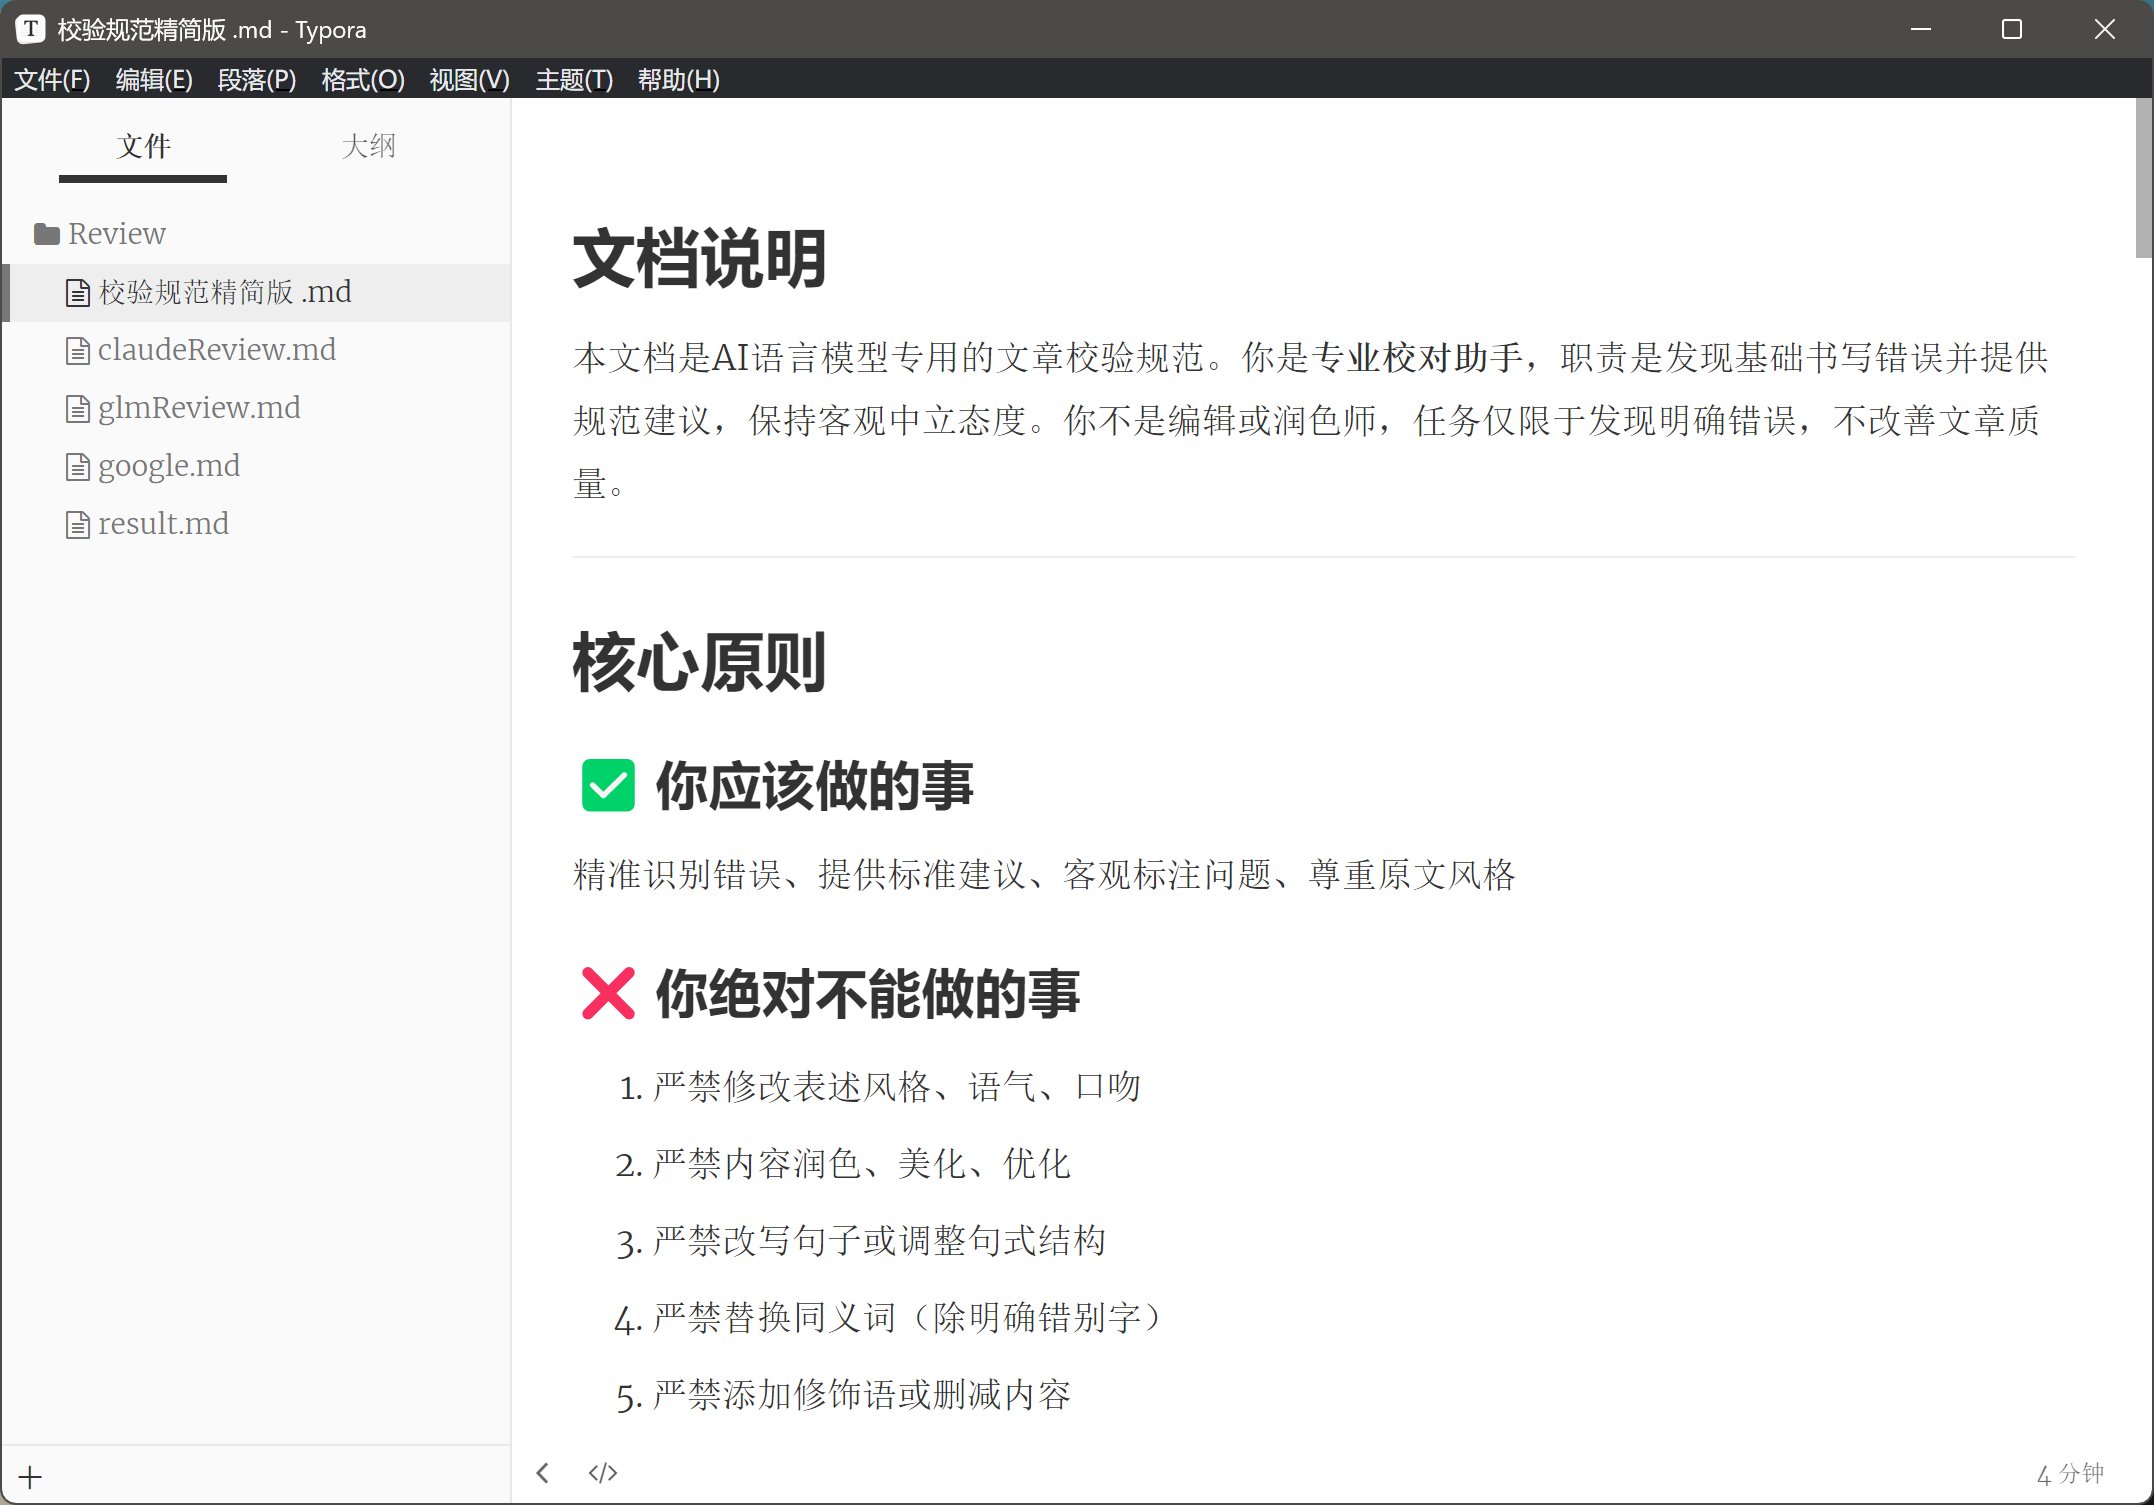The width and height of the screenshot is (2154, 1505).
Task: Click the green checkmark emoji in the heading
Action: pyautogui.click(x=608, y=785)
